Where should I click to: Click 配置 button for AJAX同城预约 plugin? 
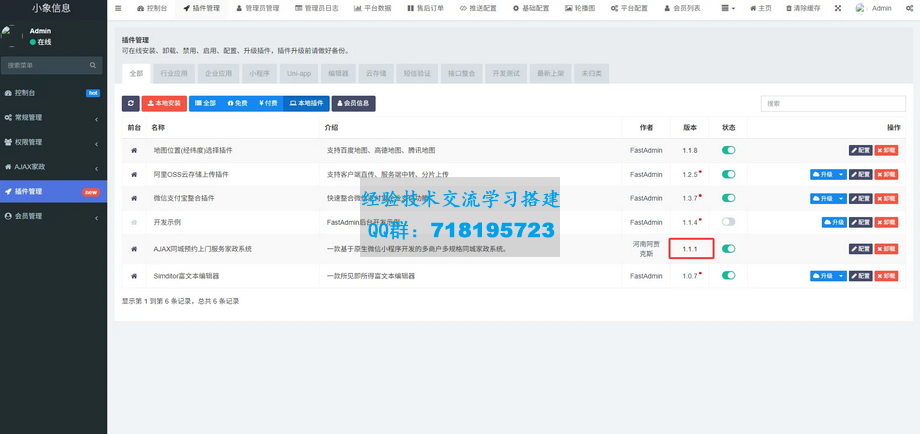pos(861,249)
